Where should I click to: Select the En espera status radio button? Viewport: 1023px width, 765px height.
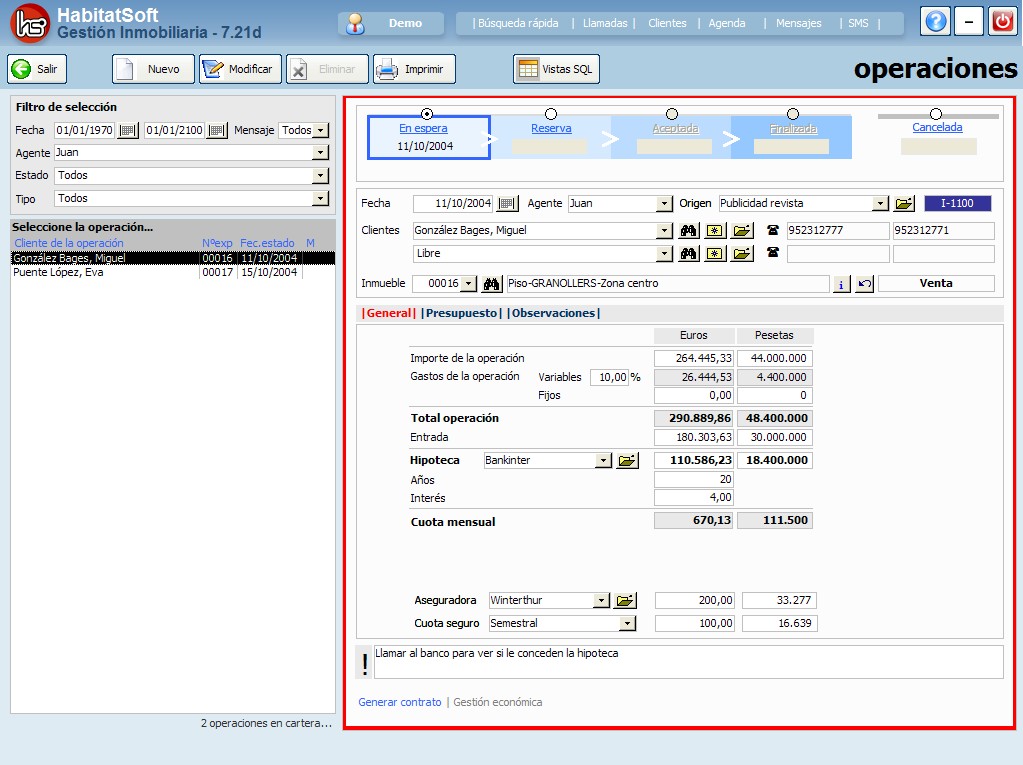[427, 114]
